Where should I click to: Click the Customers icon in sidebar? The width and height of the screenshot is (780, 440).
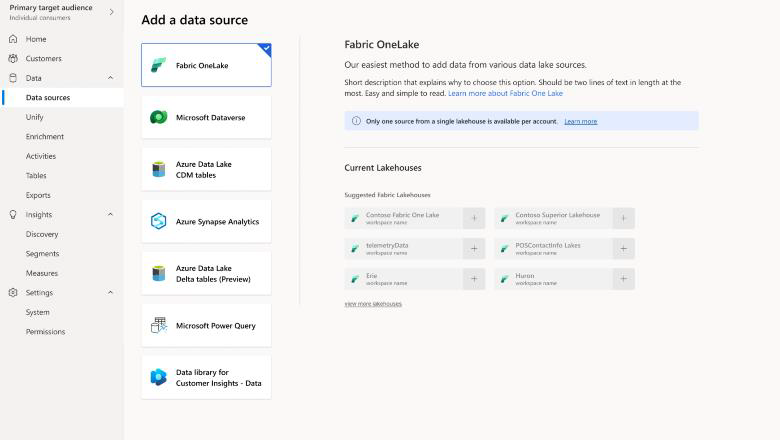(13, 58)
